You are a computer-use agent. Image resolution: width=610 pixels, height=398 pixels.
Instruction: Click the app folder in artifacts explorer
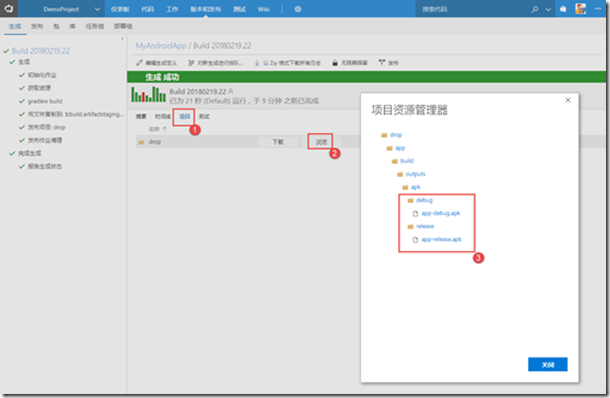click(x=400, y=148)
